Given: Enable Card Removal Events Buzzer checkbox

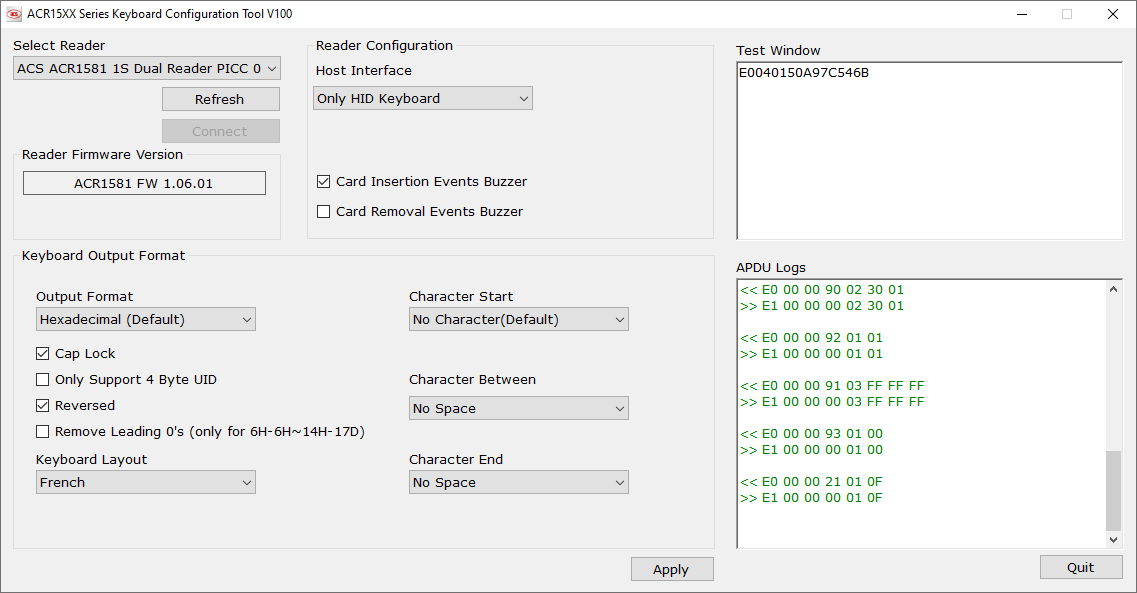Looking at the screenshot, I should pos(324,212).
